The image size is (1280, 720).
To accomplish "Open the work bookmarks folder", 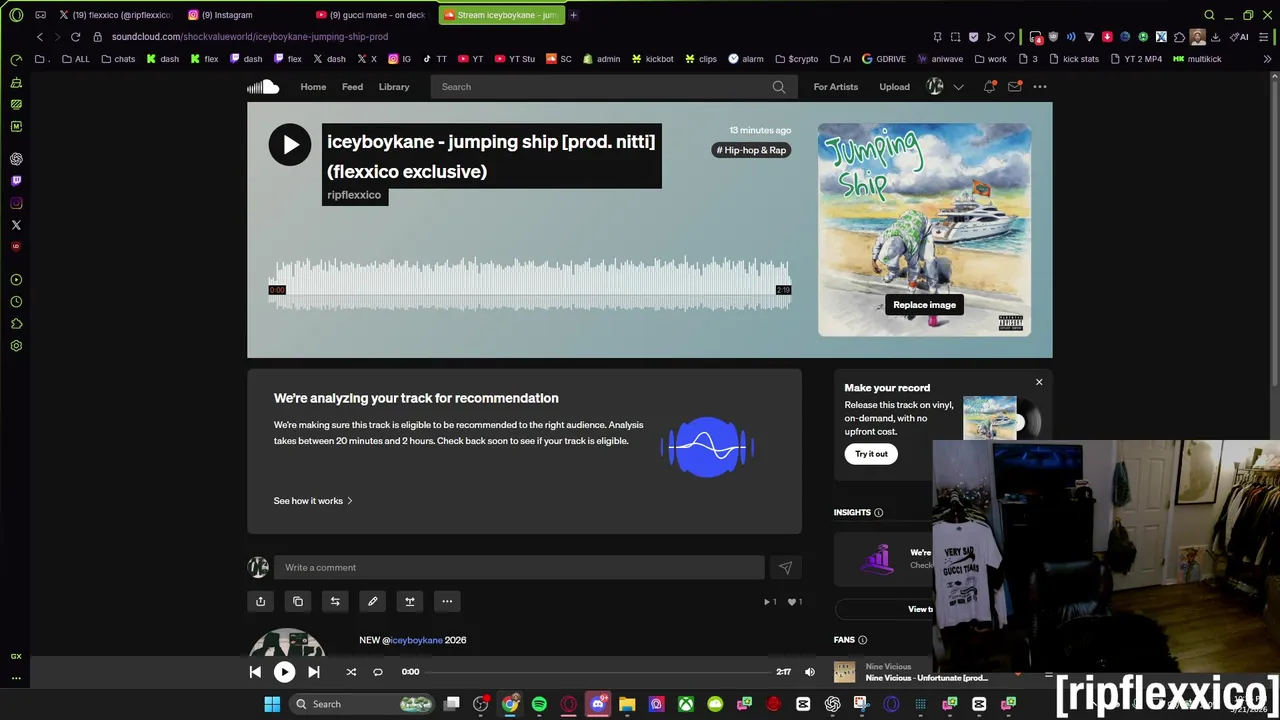I will coord(990,59).
